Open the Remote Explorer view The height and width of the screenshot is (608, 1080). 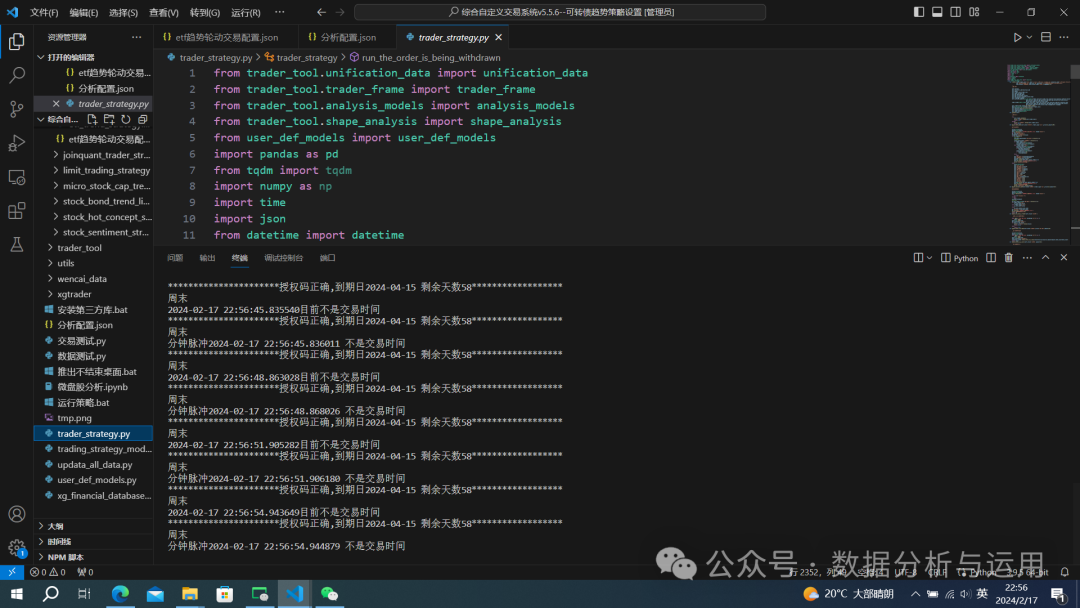(x=17, y=177)
